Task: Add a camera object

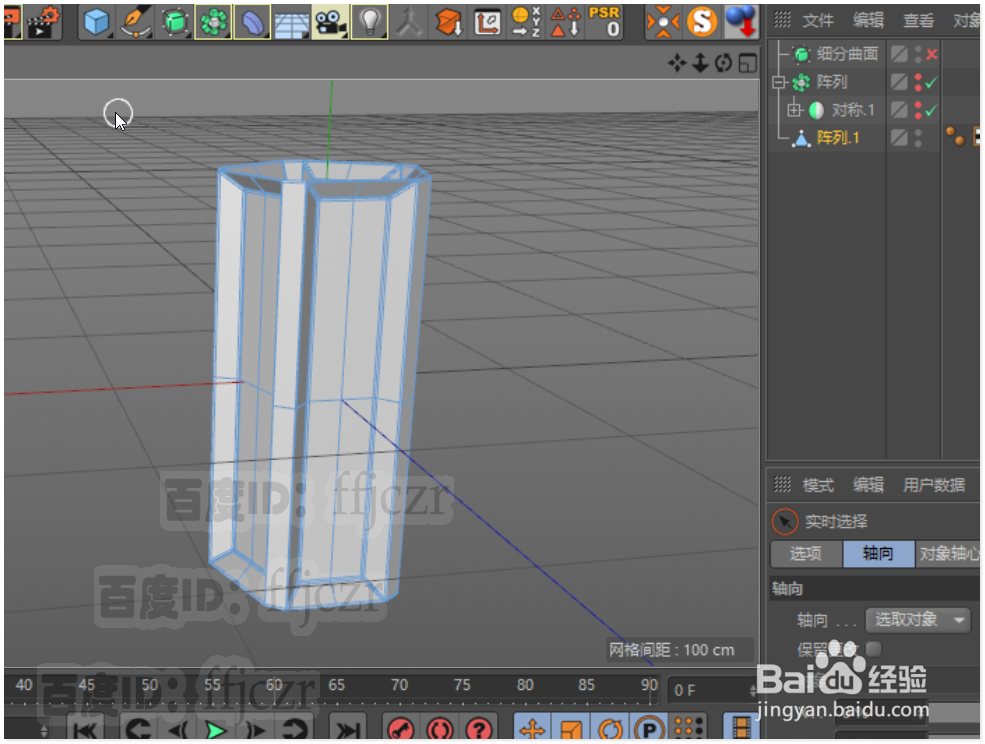Action: tap(330, 22)
